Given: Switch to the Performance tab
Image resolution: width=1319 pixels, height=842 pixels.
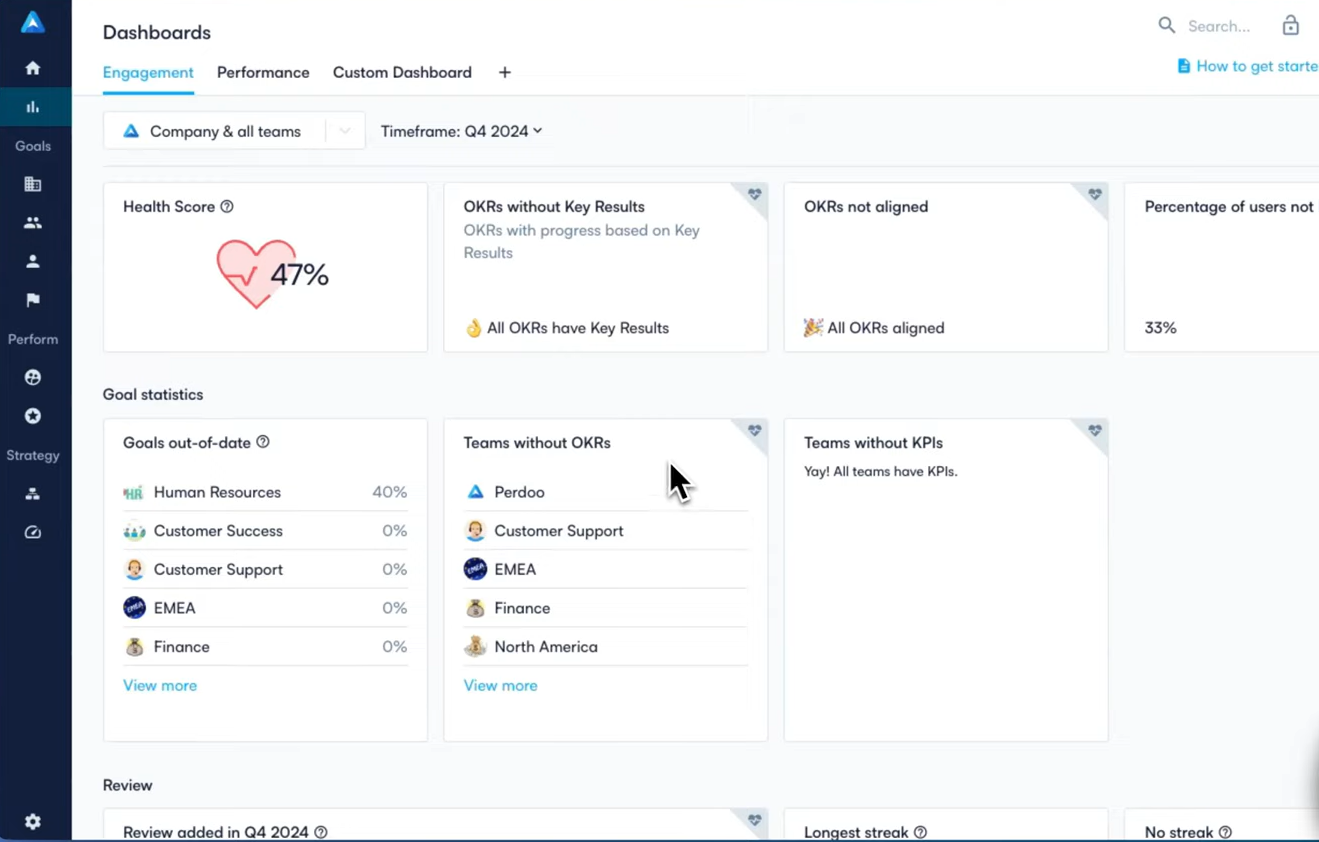Looking at the screenshot, I should (263, 73).
